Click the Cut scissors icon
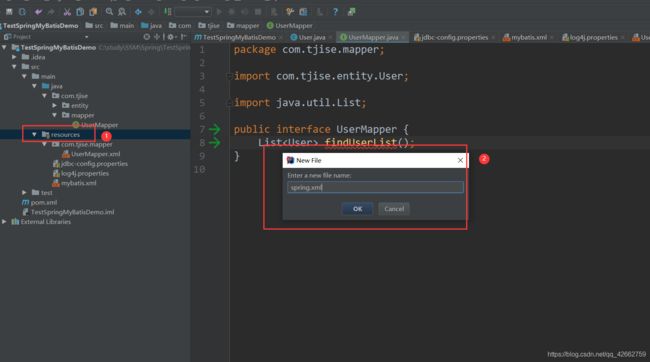The width and height of the screenshot is (650, 362). 67,12
